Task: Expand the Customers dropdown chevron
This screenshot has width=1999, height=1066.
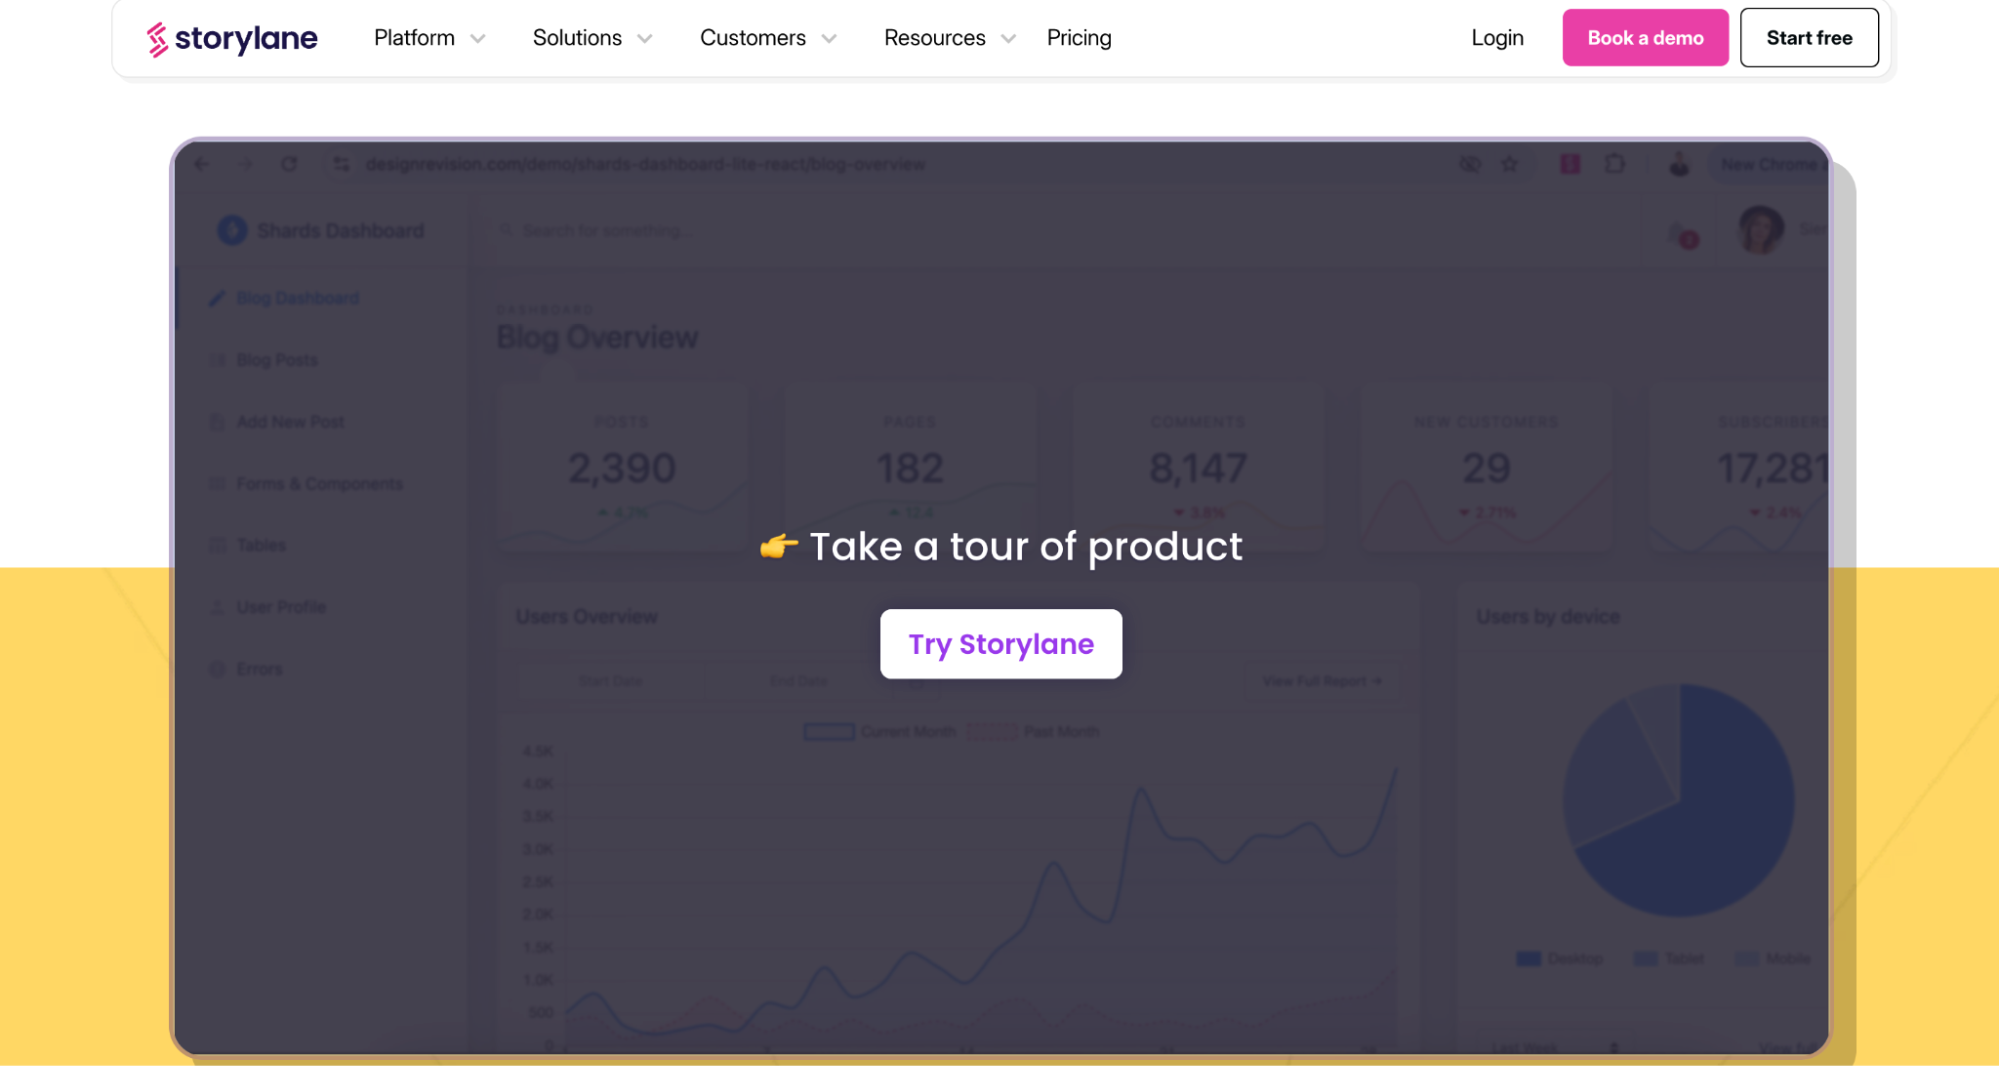Action: tap(829, 39)
